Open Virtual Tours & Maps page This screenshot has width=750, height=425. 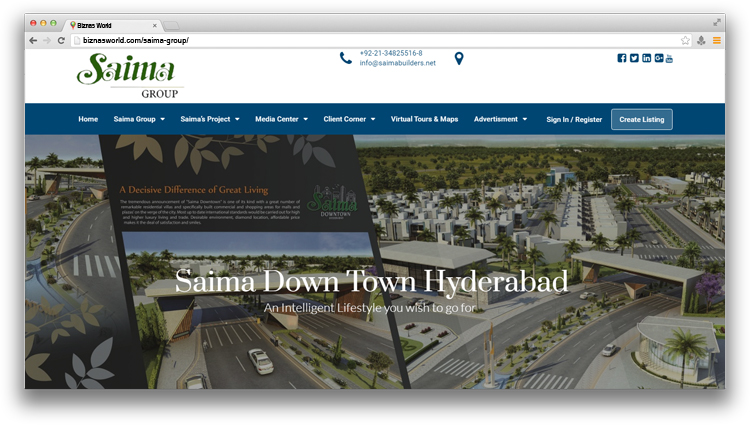coord(424,119)
